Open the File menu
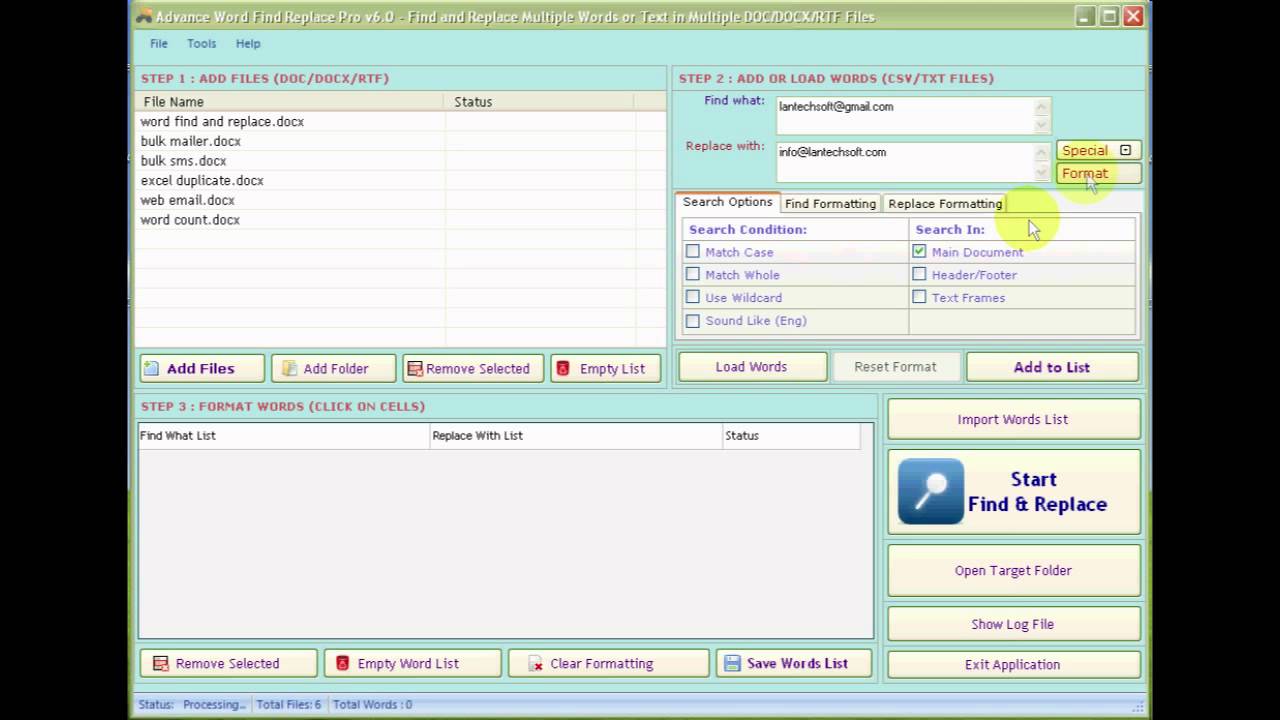Screen dimensions: 1280x720 (x=159, y=43)
